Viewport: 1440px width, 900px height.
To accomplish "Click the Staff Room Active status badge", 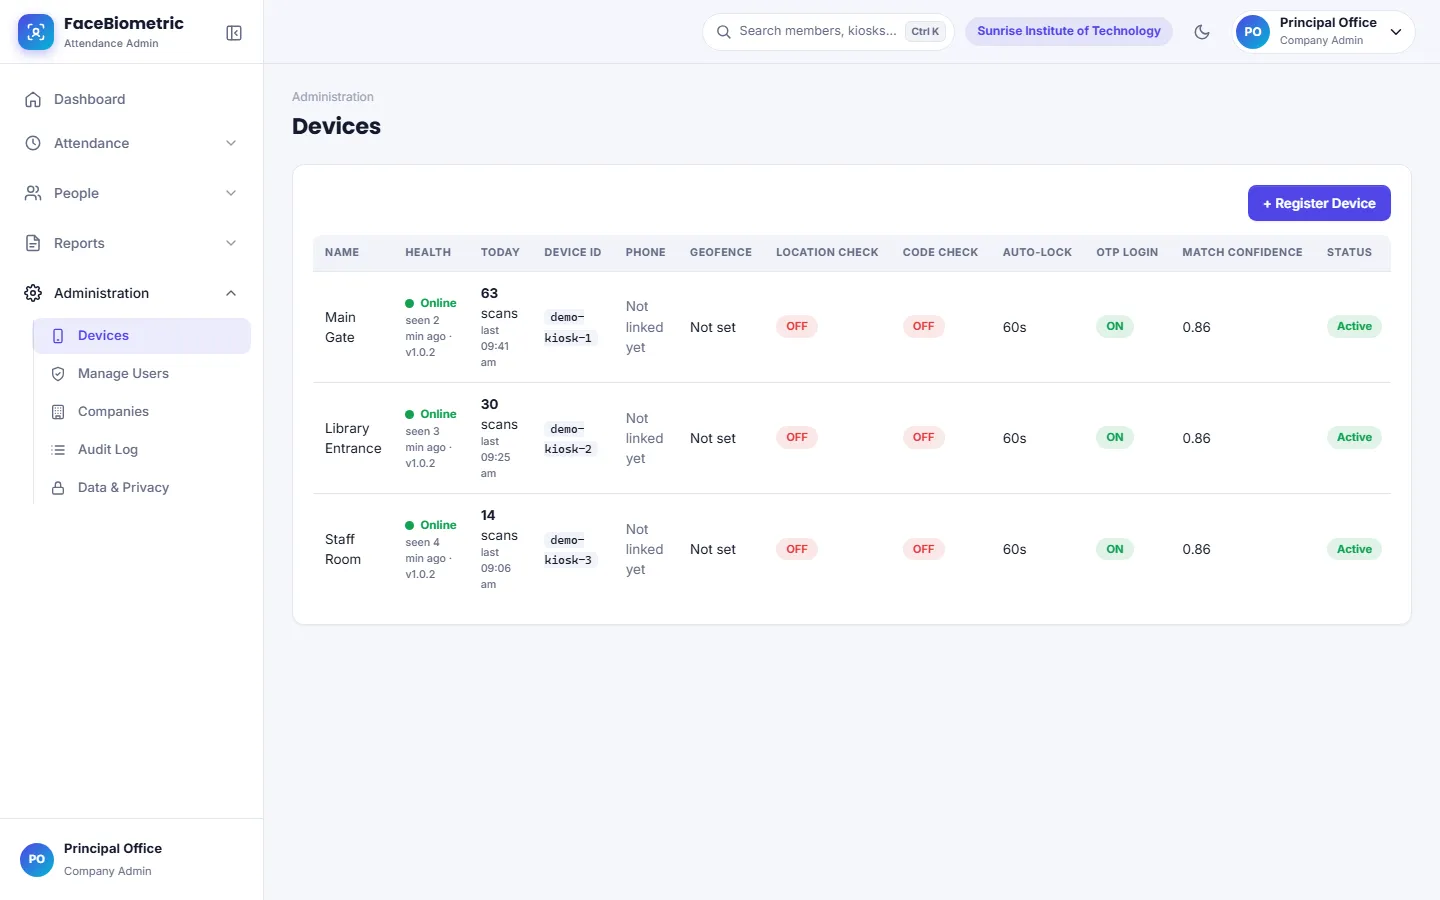I will 1354,549.
